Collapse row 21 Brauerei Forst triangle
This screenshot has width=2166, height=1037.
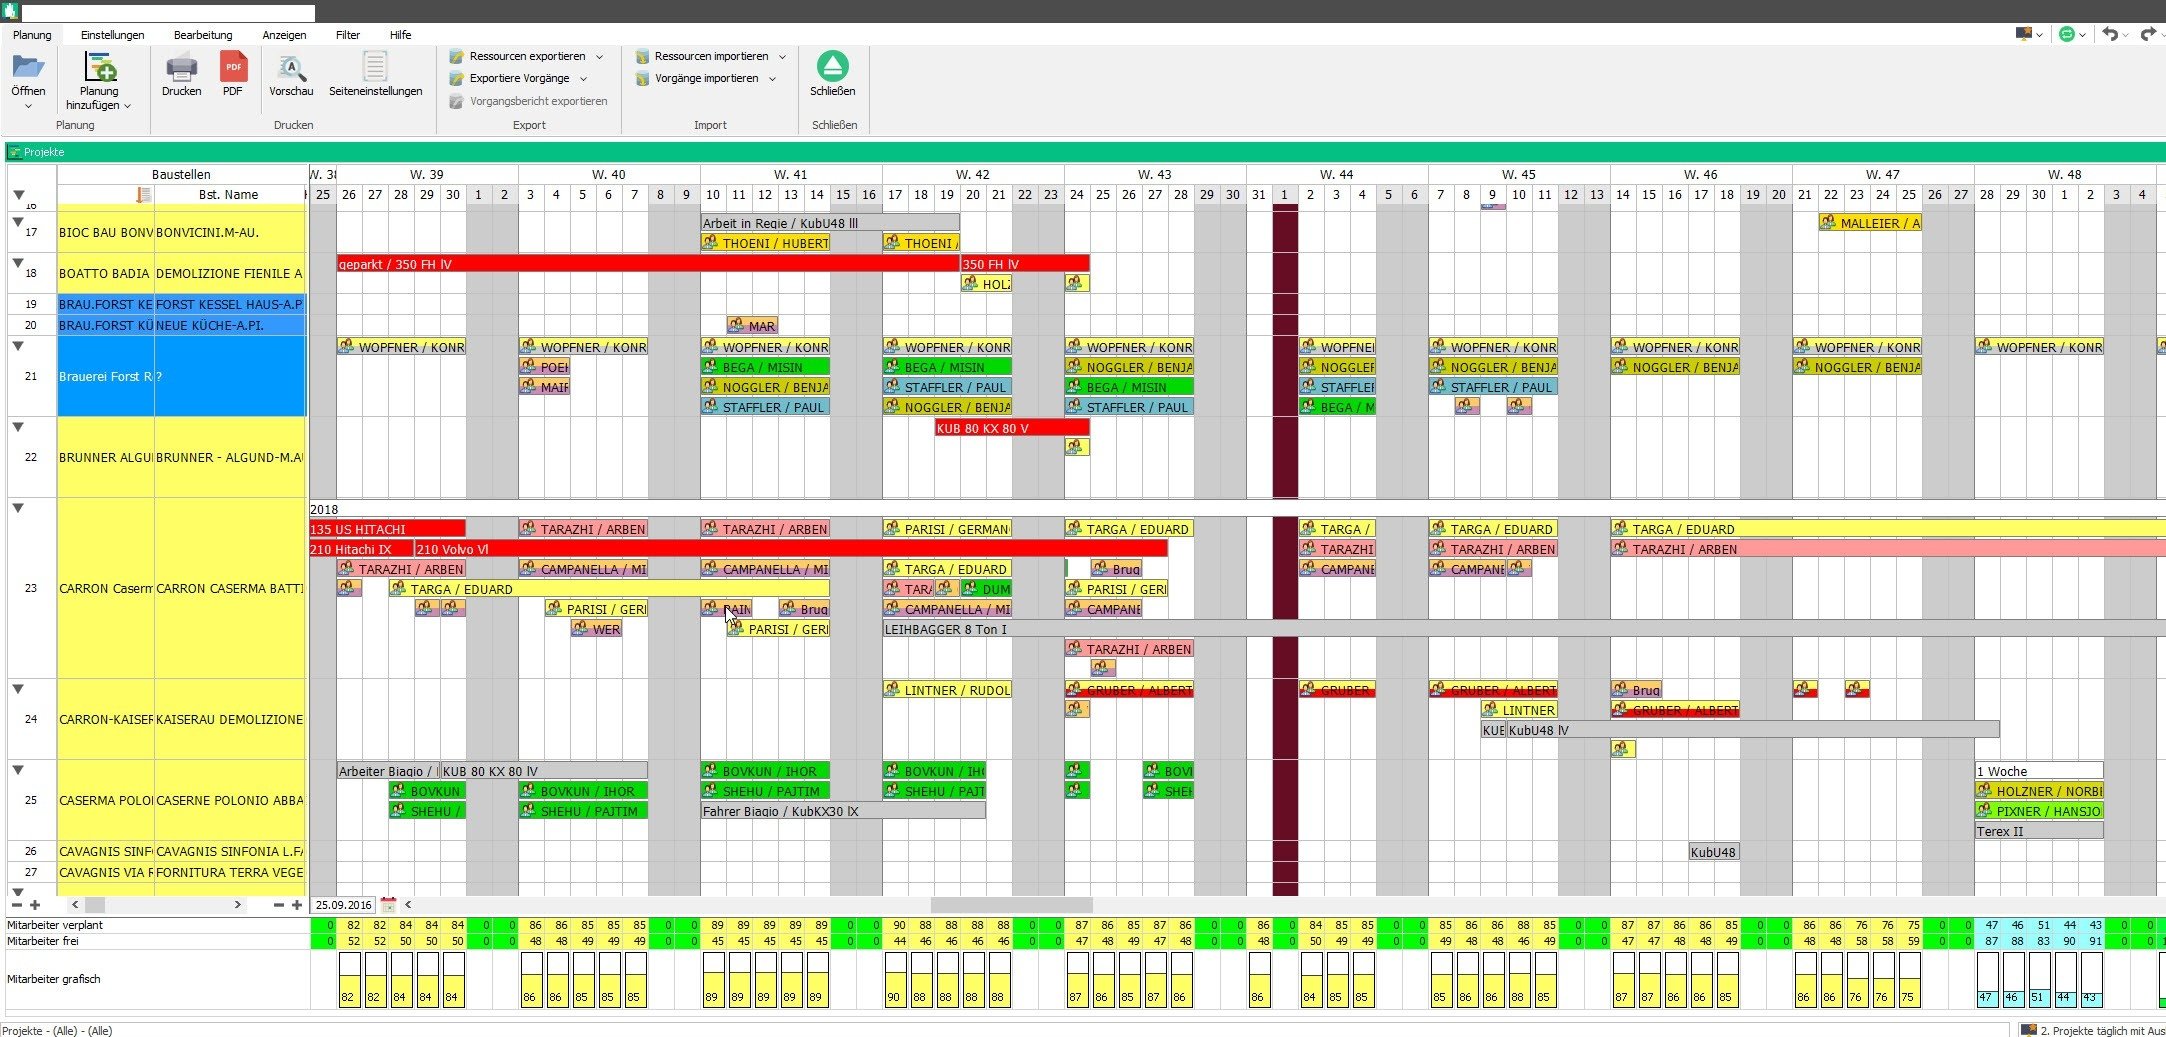(x=18, y=346)
